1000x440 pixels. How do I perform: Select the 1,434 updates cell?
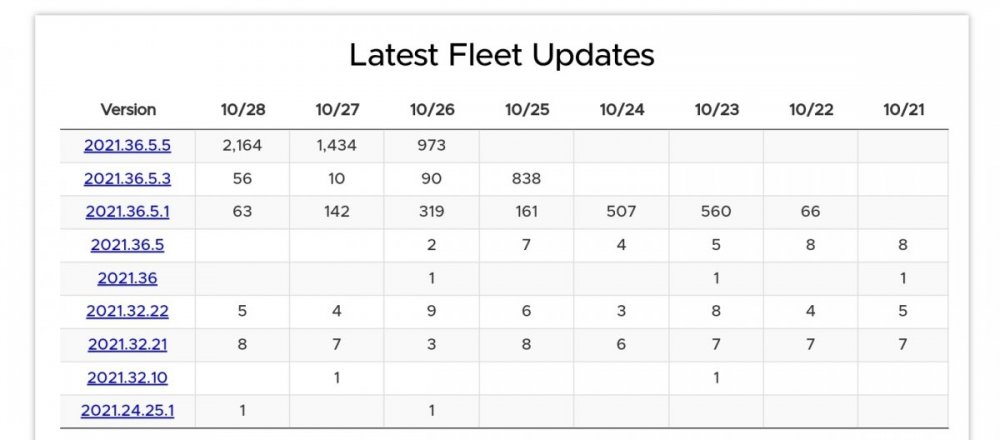click(337, 145)
